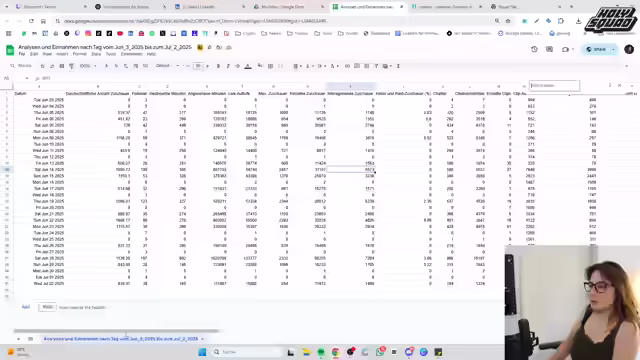Open the fill color picker
Viewport: 640px width, 360px height.
pos(260,66)
